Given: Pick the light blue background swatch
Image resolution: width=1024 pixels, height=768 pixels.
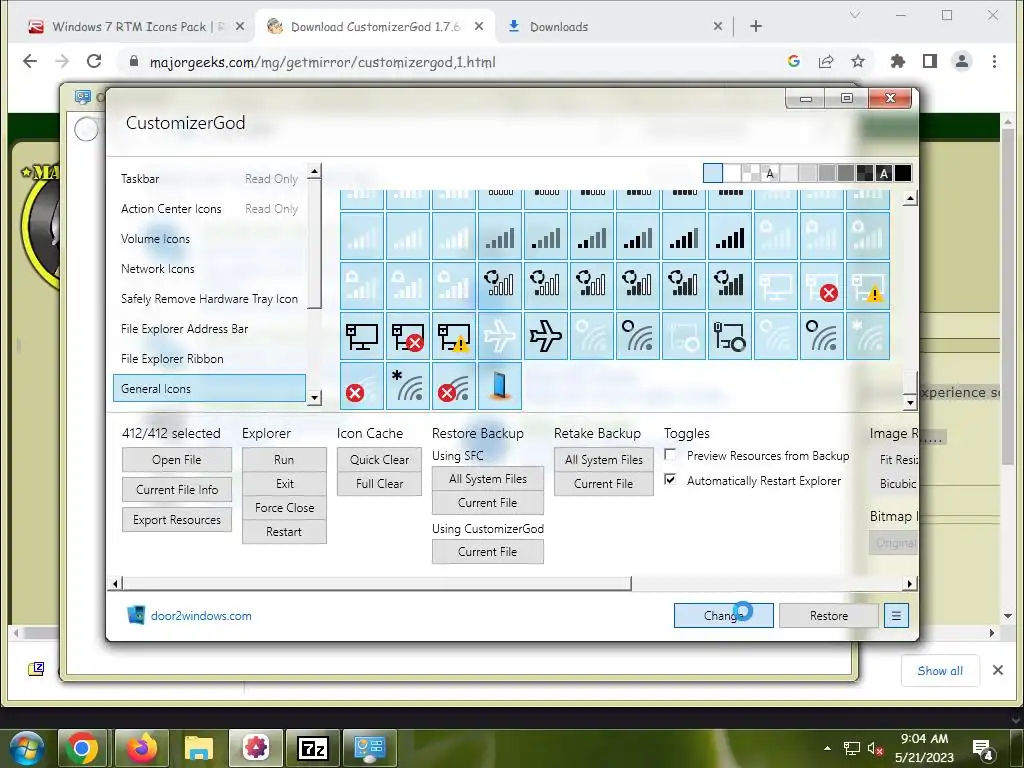Looking at the screenshot, I should tap(712, 173).
